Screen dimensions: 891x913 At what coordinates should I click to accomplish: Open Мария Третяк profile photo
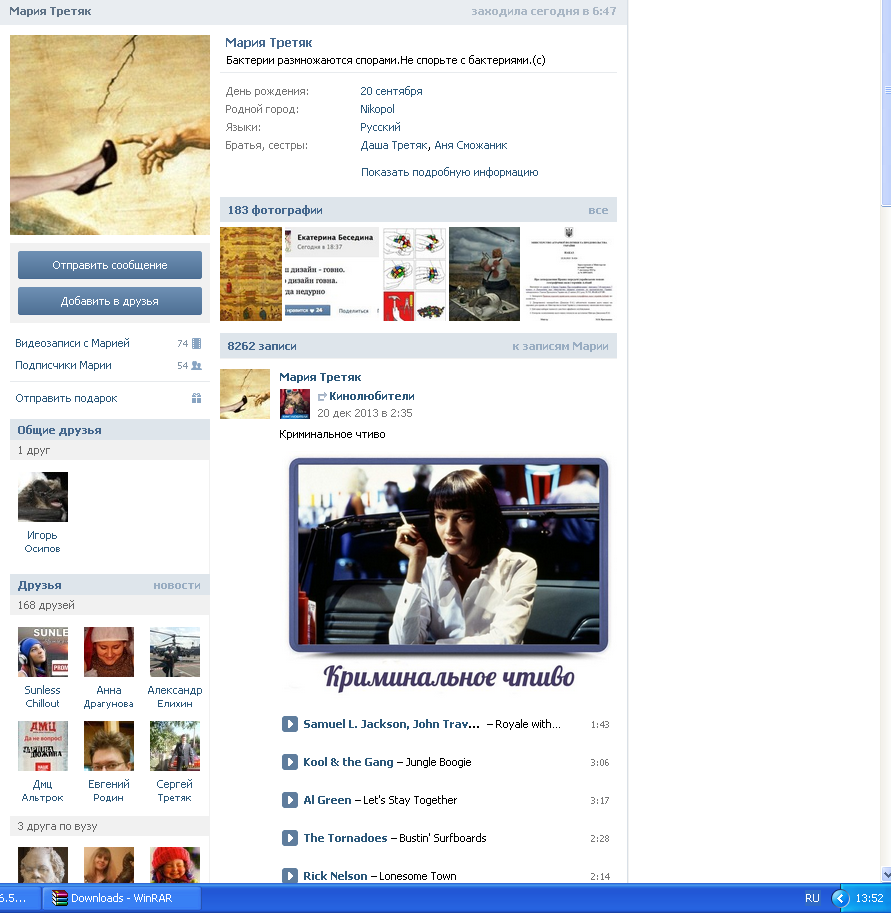(x=110, y=135)
